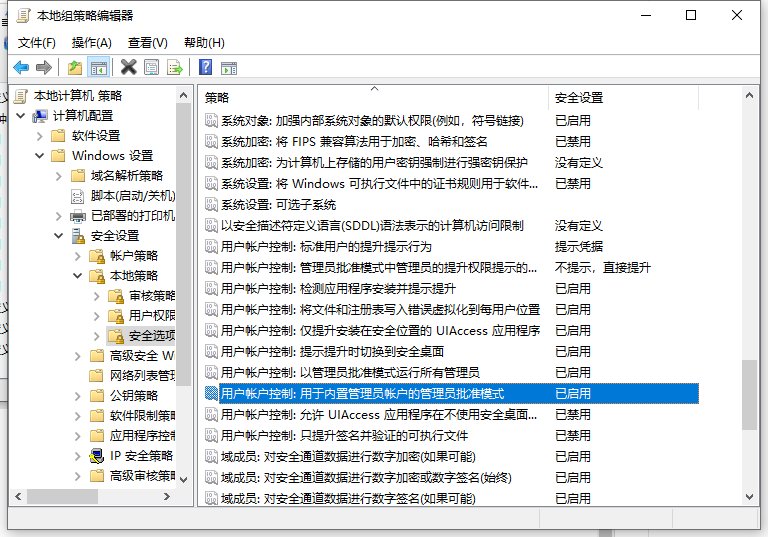Sort by the 安全设置 column header
768x537 pixels.
[x=624, y=98]
